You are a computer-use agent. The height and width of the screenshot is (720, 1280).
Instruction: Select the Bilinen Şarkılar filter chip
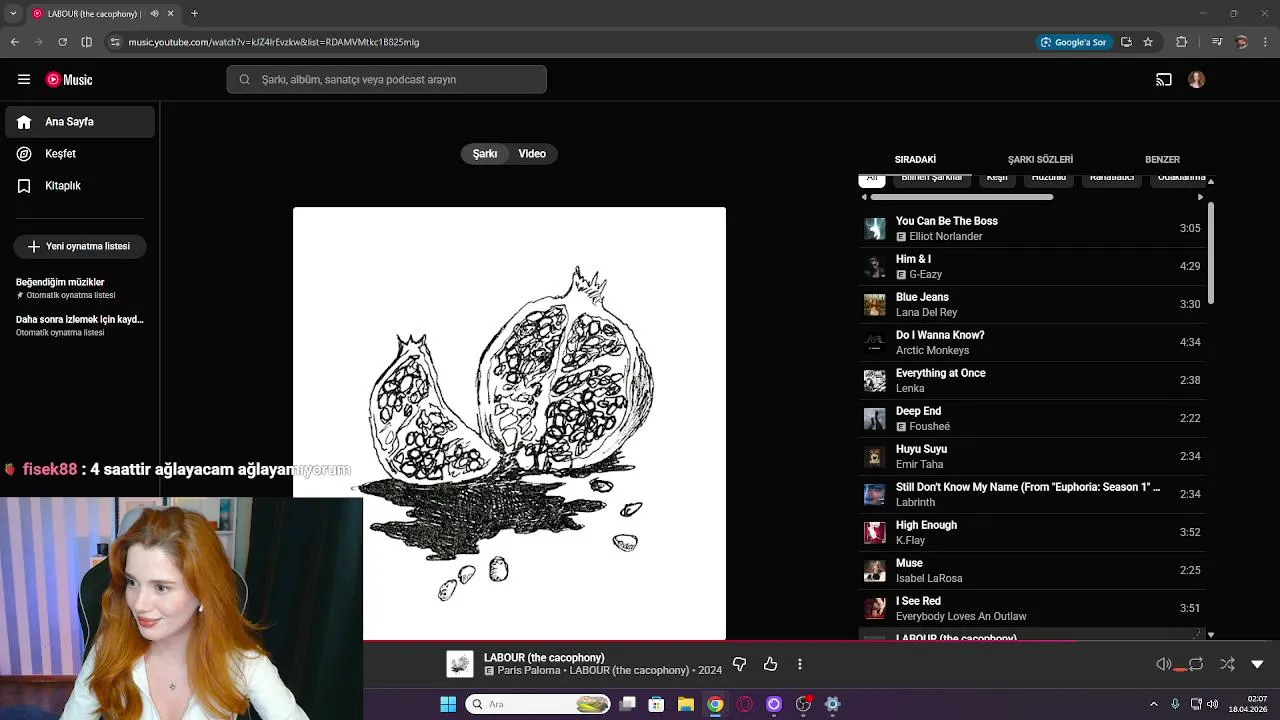click(932, 179)
